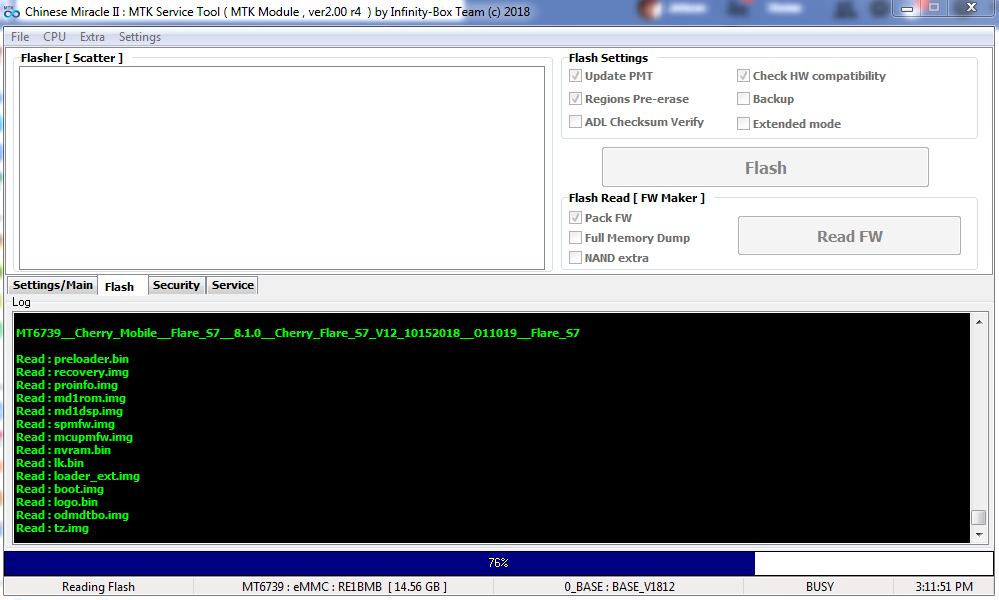This screenshot has height=600, width=999.
Task: Click the 3:11:51 PM status bar clock
Action: click(x=944, y=587)
